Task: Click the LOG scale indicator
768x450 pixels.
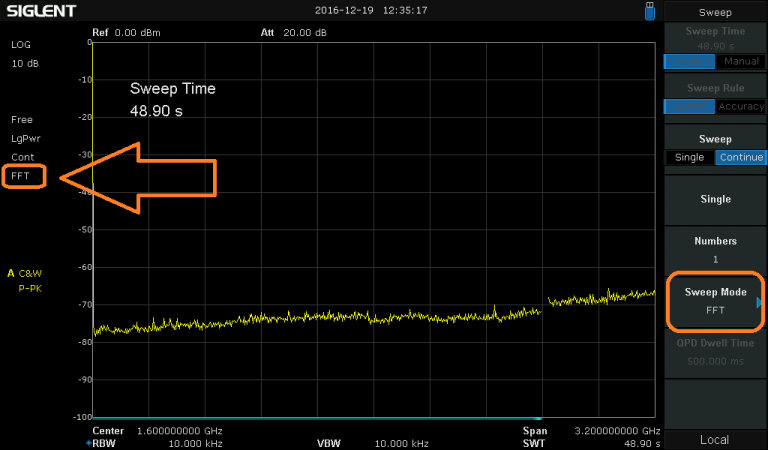Action: [x=21, y=45]
